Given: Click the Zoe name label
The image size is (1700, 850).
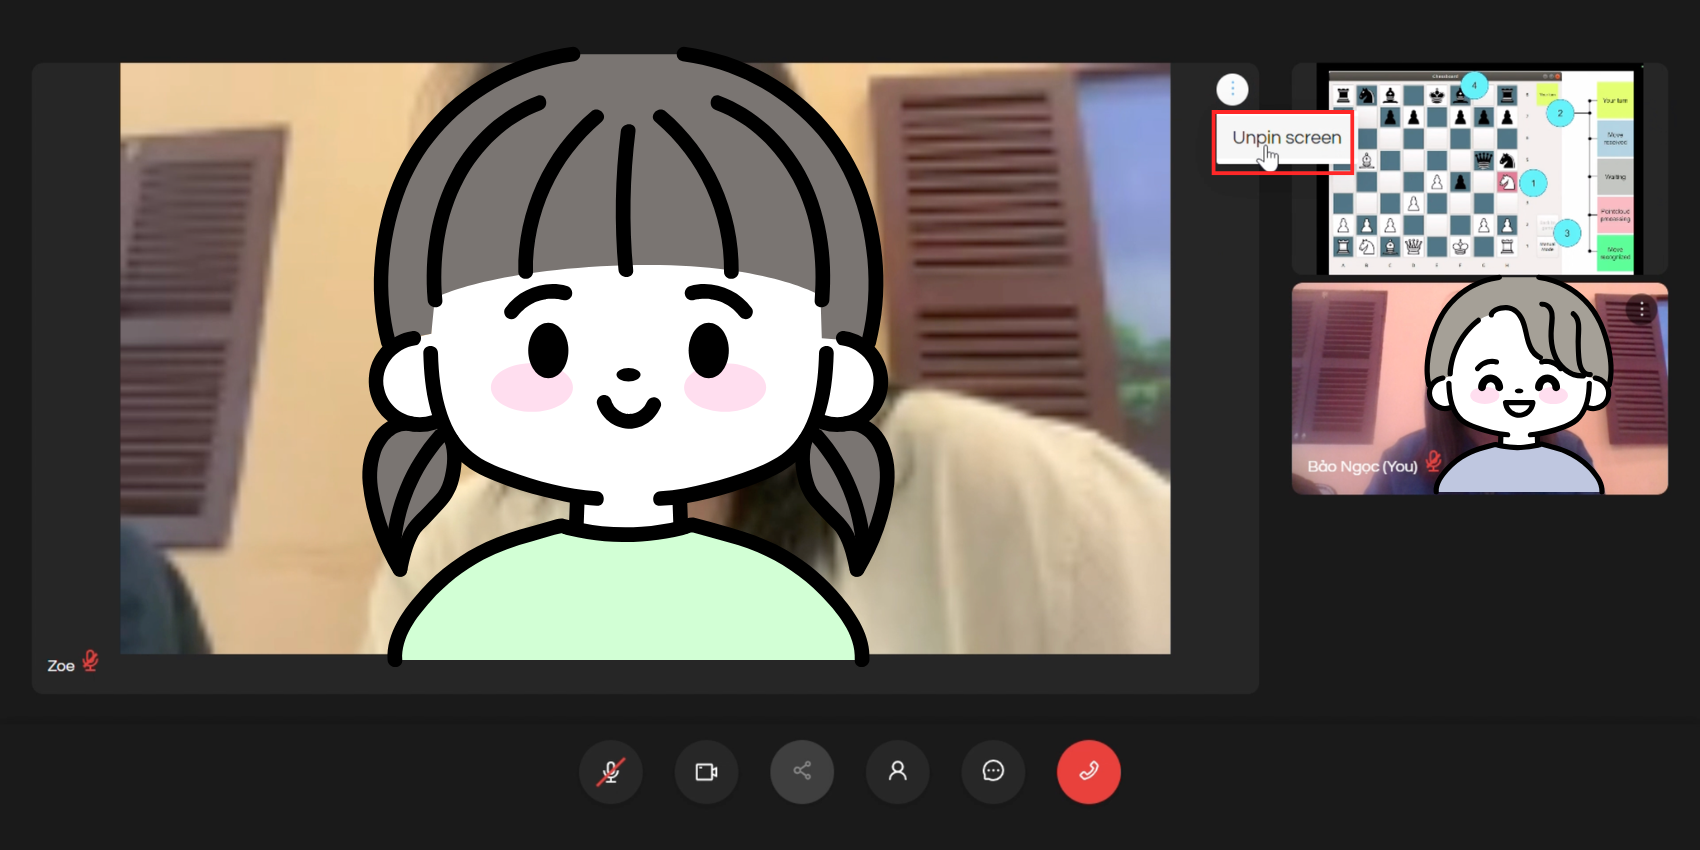Looking at the screenshot, I should pos(61,666).
